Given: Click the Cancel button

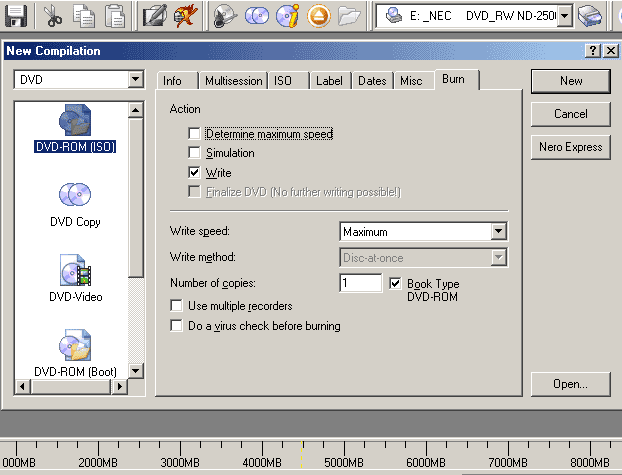Looking at the screenshot, I should tap(571, 114).
